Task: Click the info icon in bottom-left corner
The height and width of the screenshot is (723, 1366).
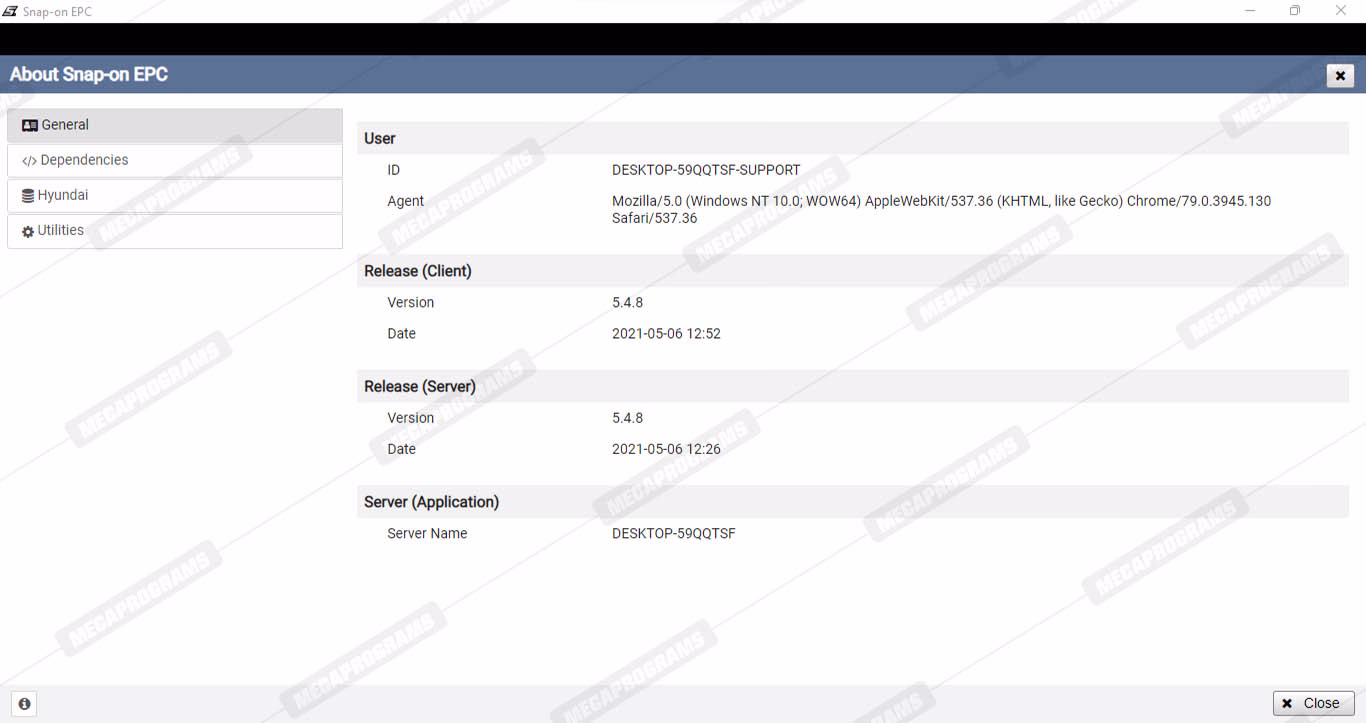Action: click(x=24, y=704)
